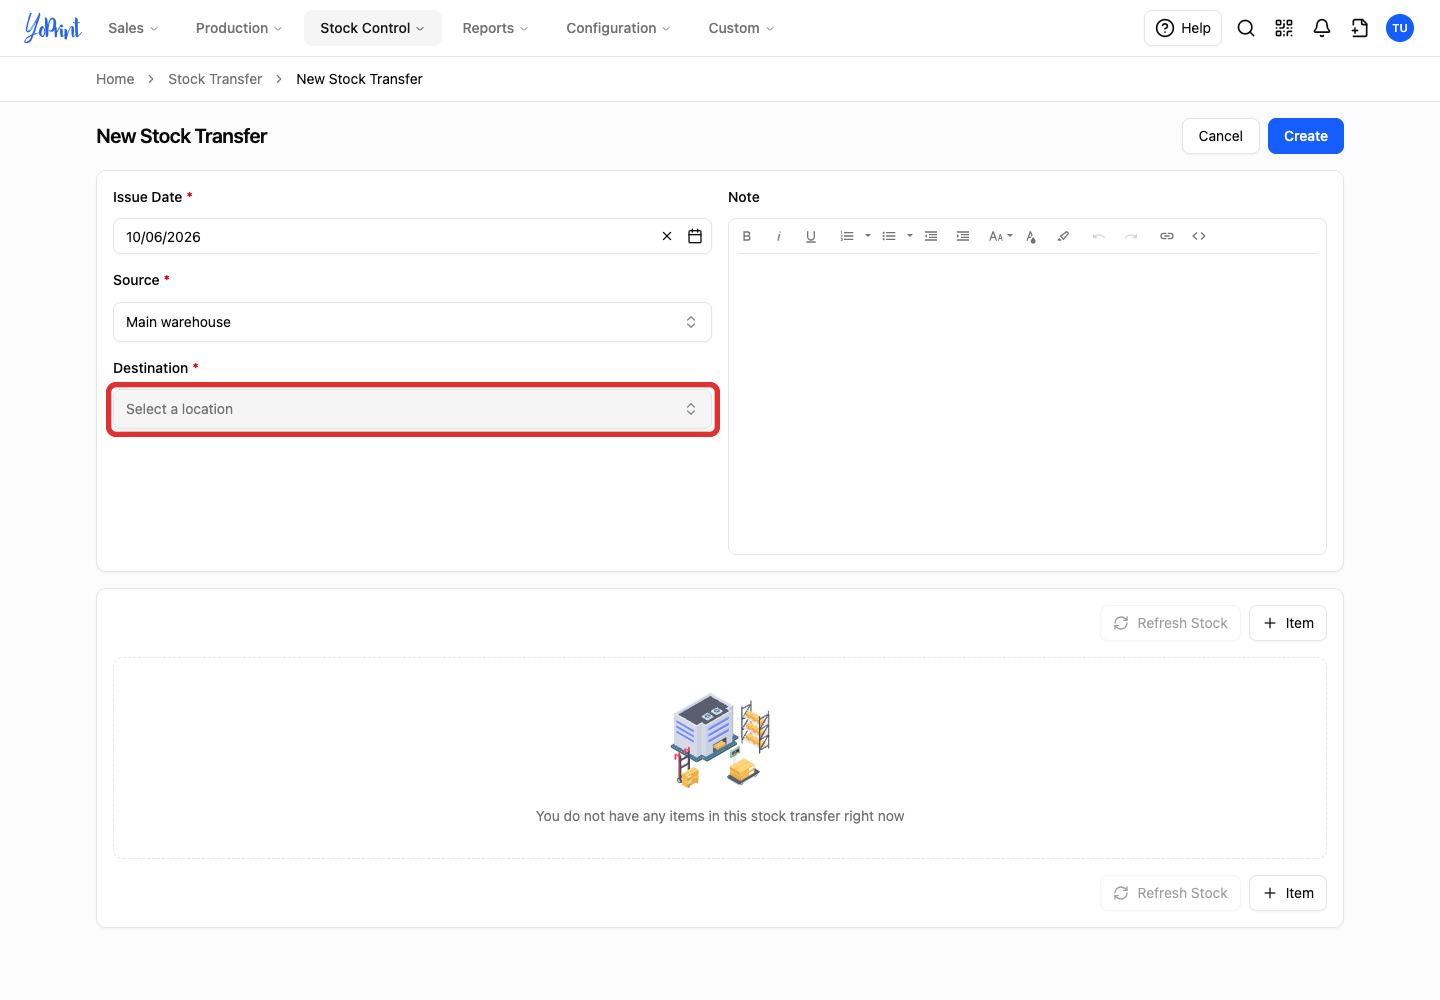Add an Item using the button above the empty list
1440x1000 pixels.
(x=1288, y=623)
